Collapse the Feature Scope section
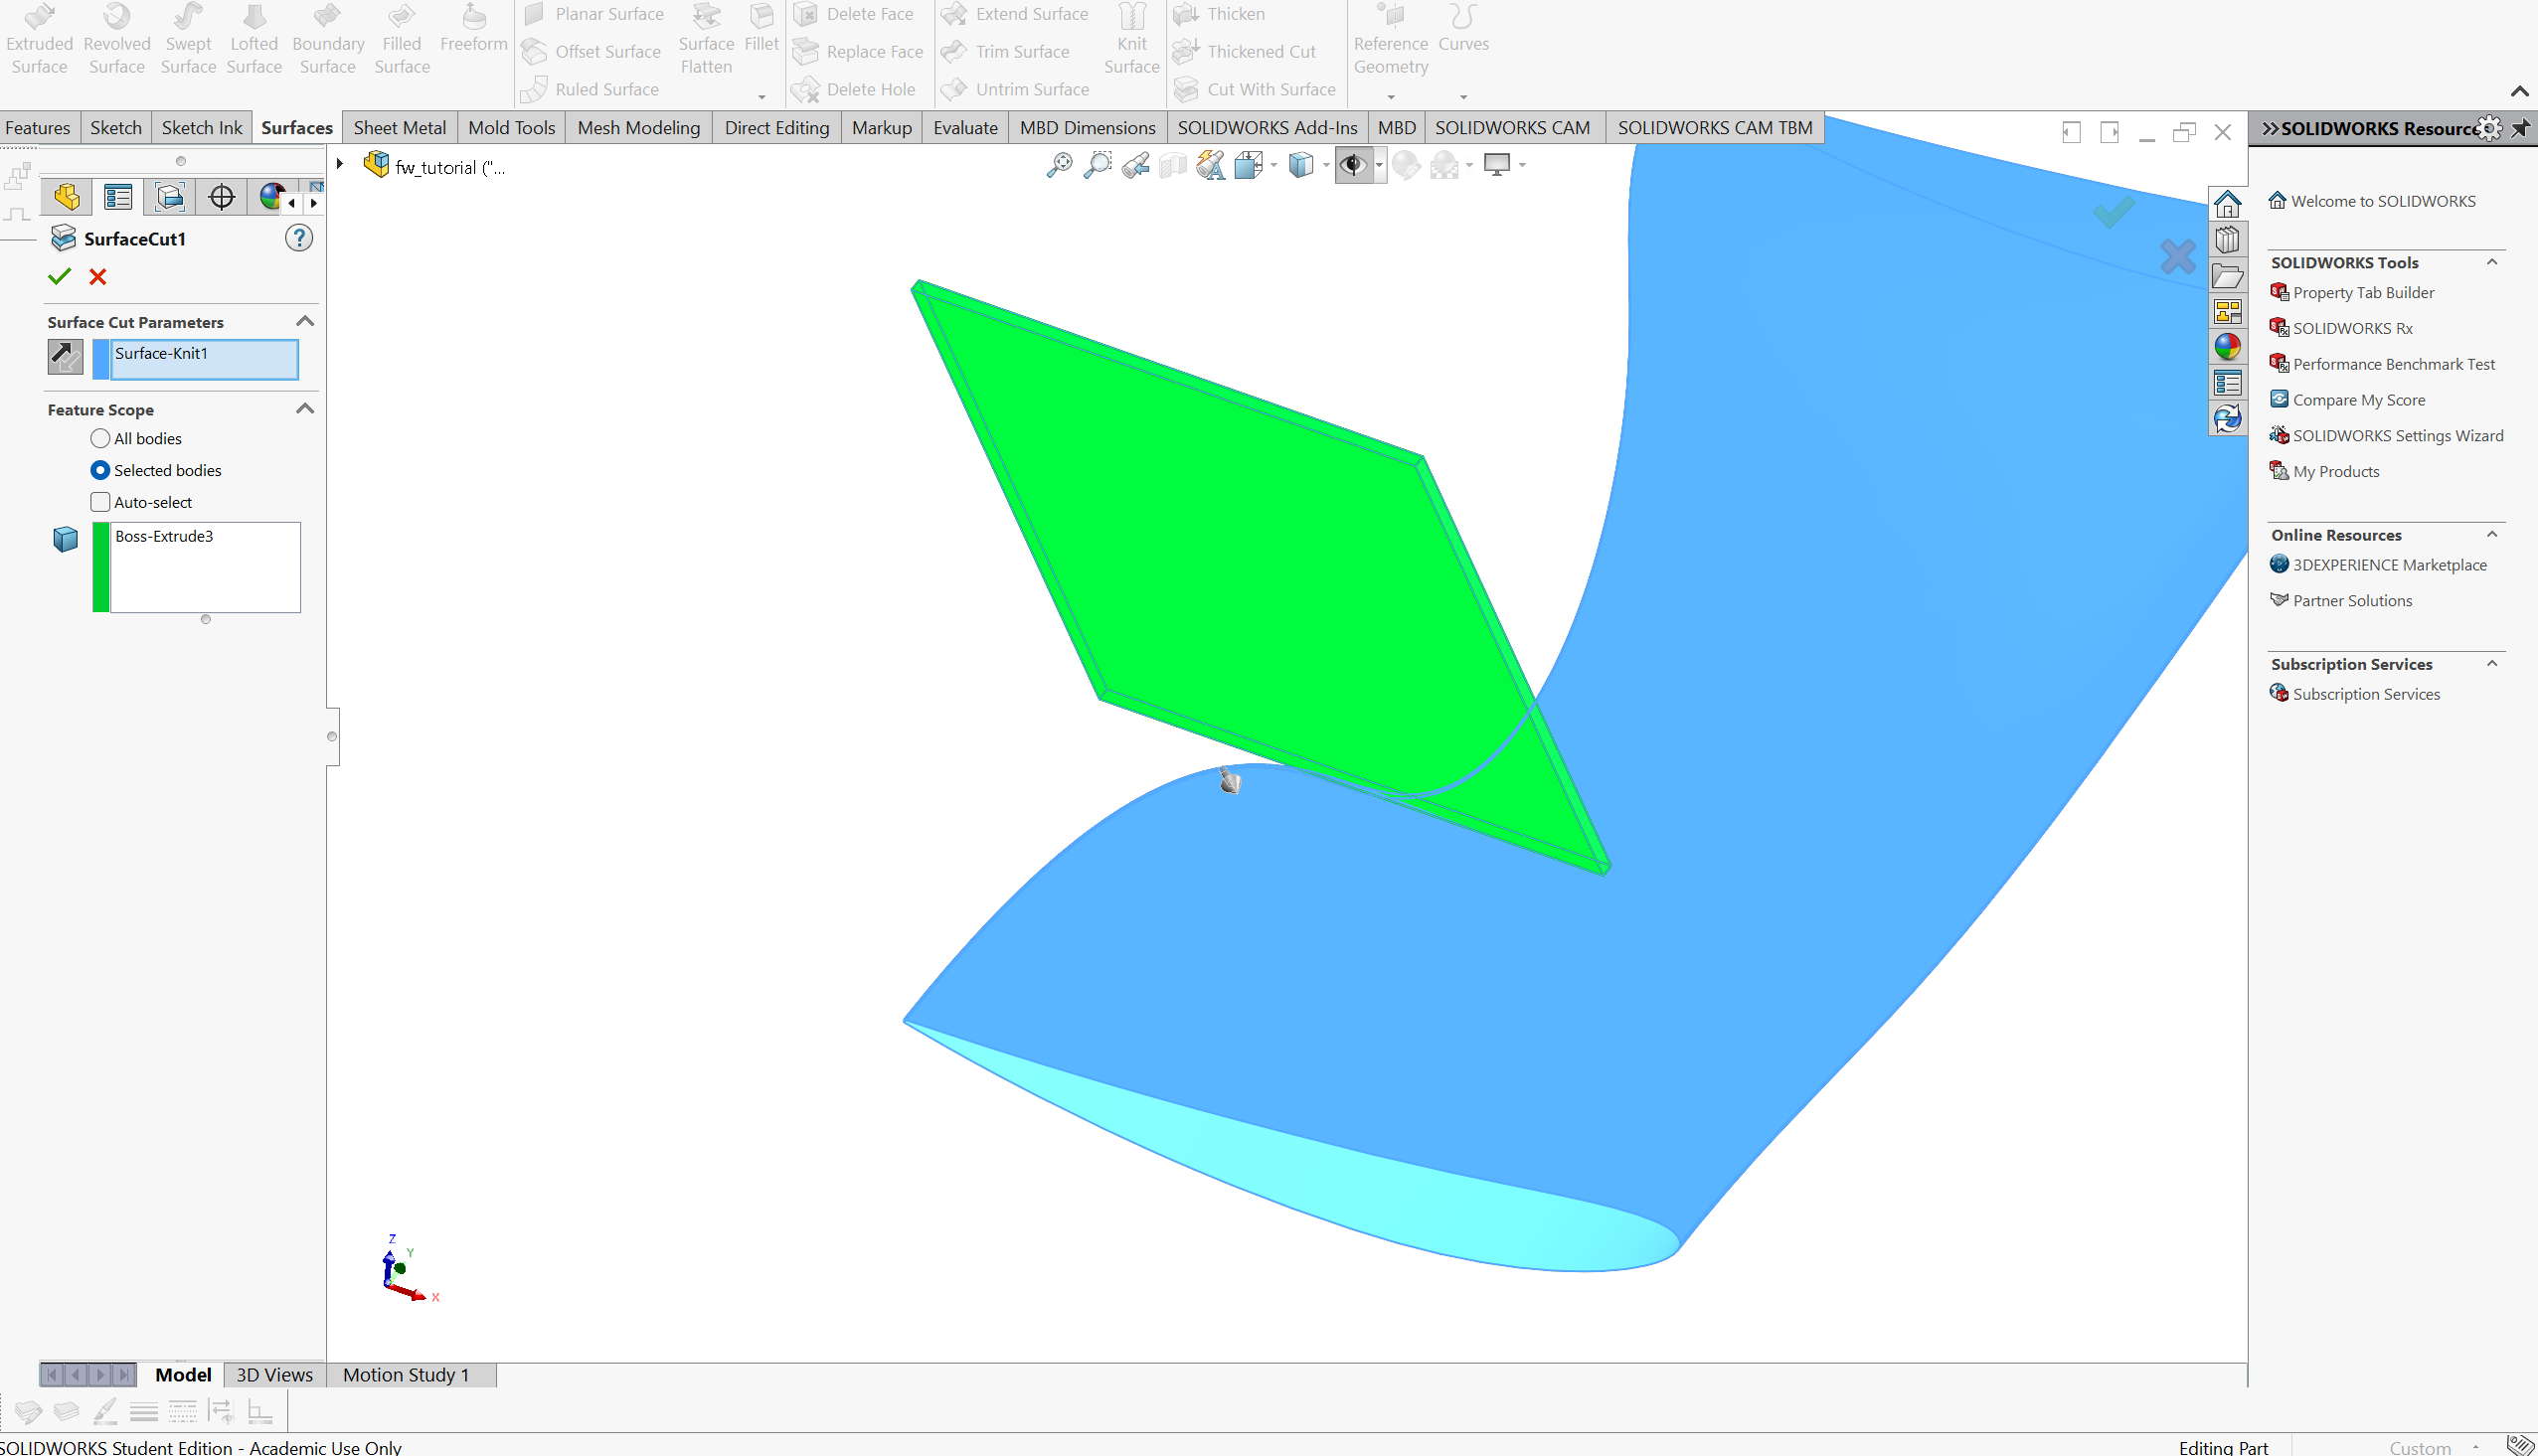 (305, 409)
